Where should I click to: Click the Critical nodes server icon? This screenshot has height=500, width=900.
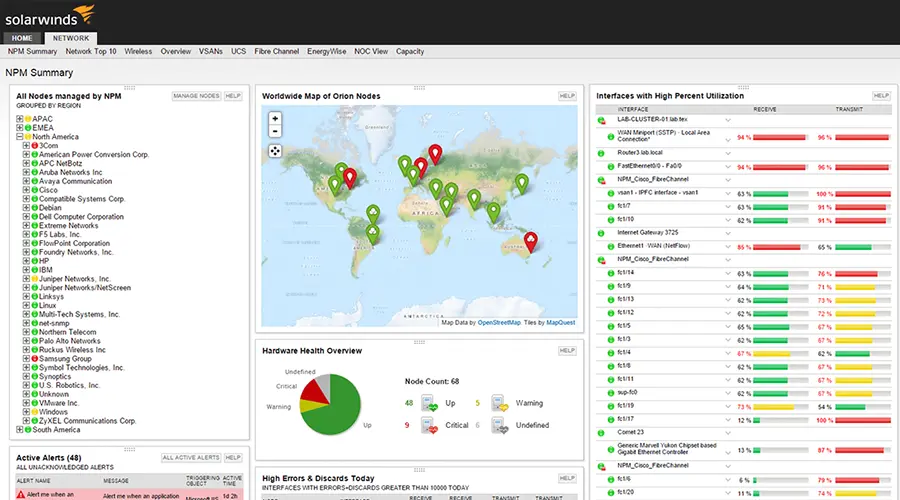(429, 425)
